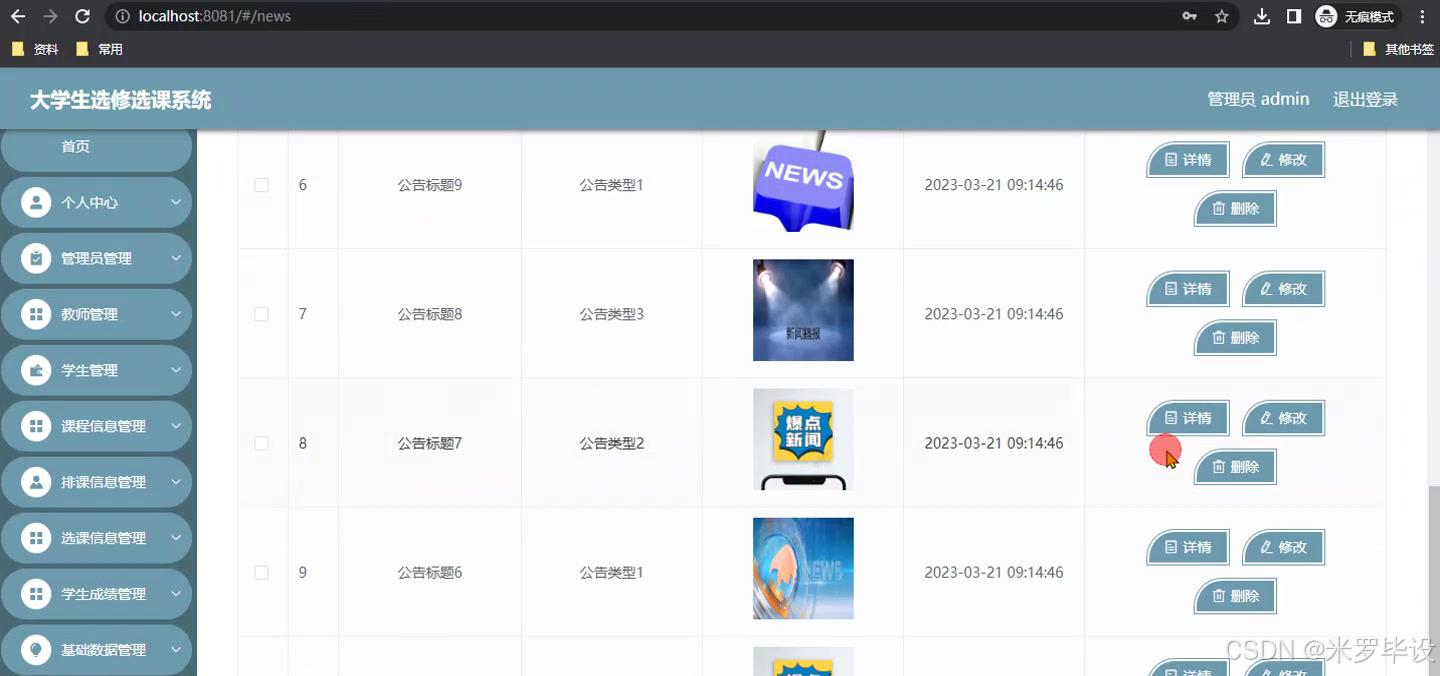Click 删除 button for 公告标题8

[1236, 338]
